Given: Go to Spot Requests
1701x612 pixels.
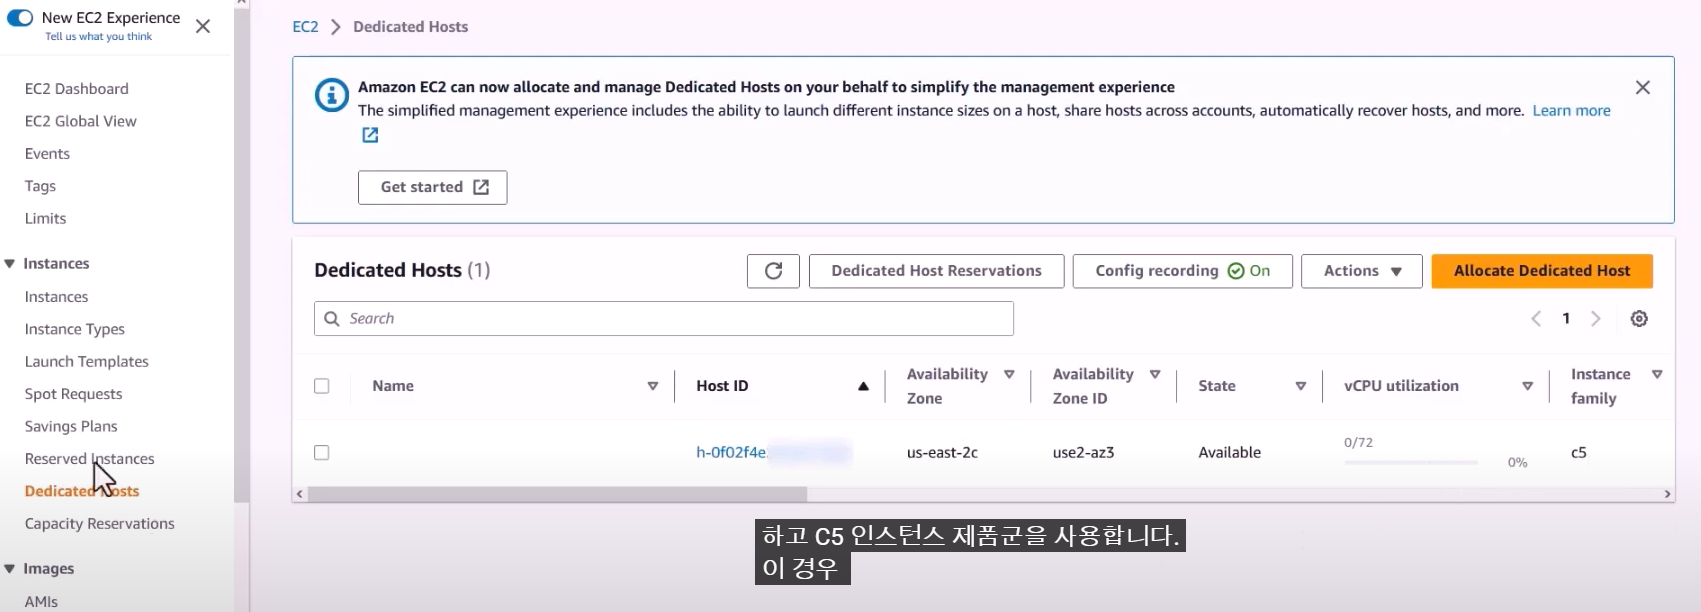Looking at the screenshot, I should 74,394.
